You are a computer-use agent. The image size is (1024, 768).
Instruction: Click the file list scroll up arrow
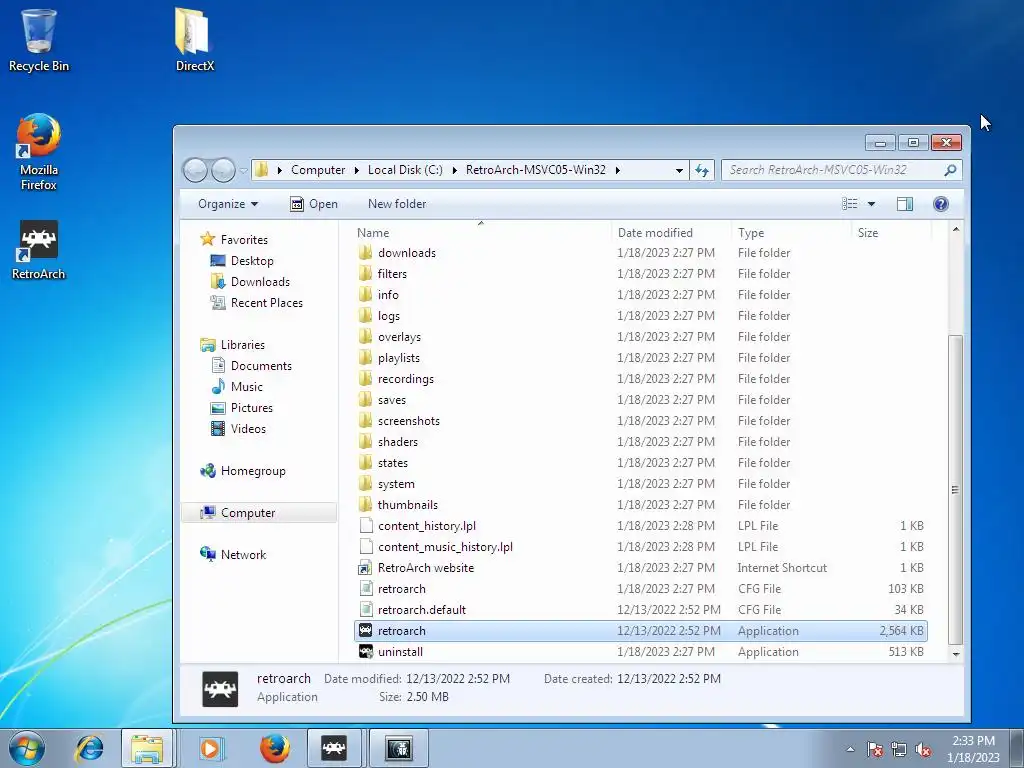coord(955,230)
